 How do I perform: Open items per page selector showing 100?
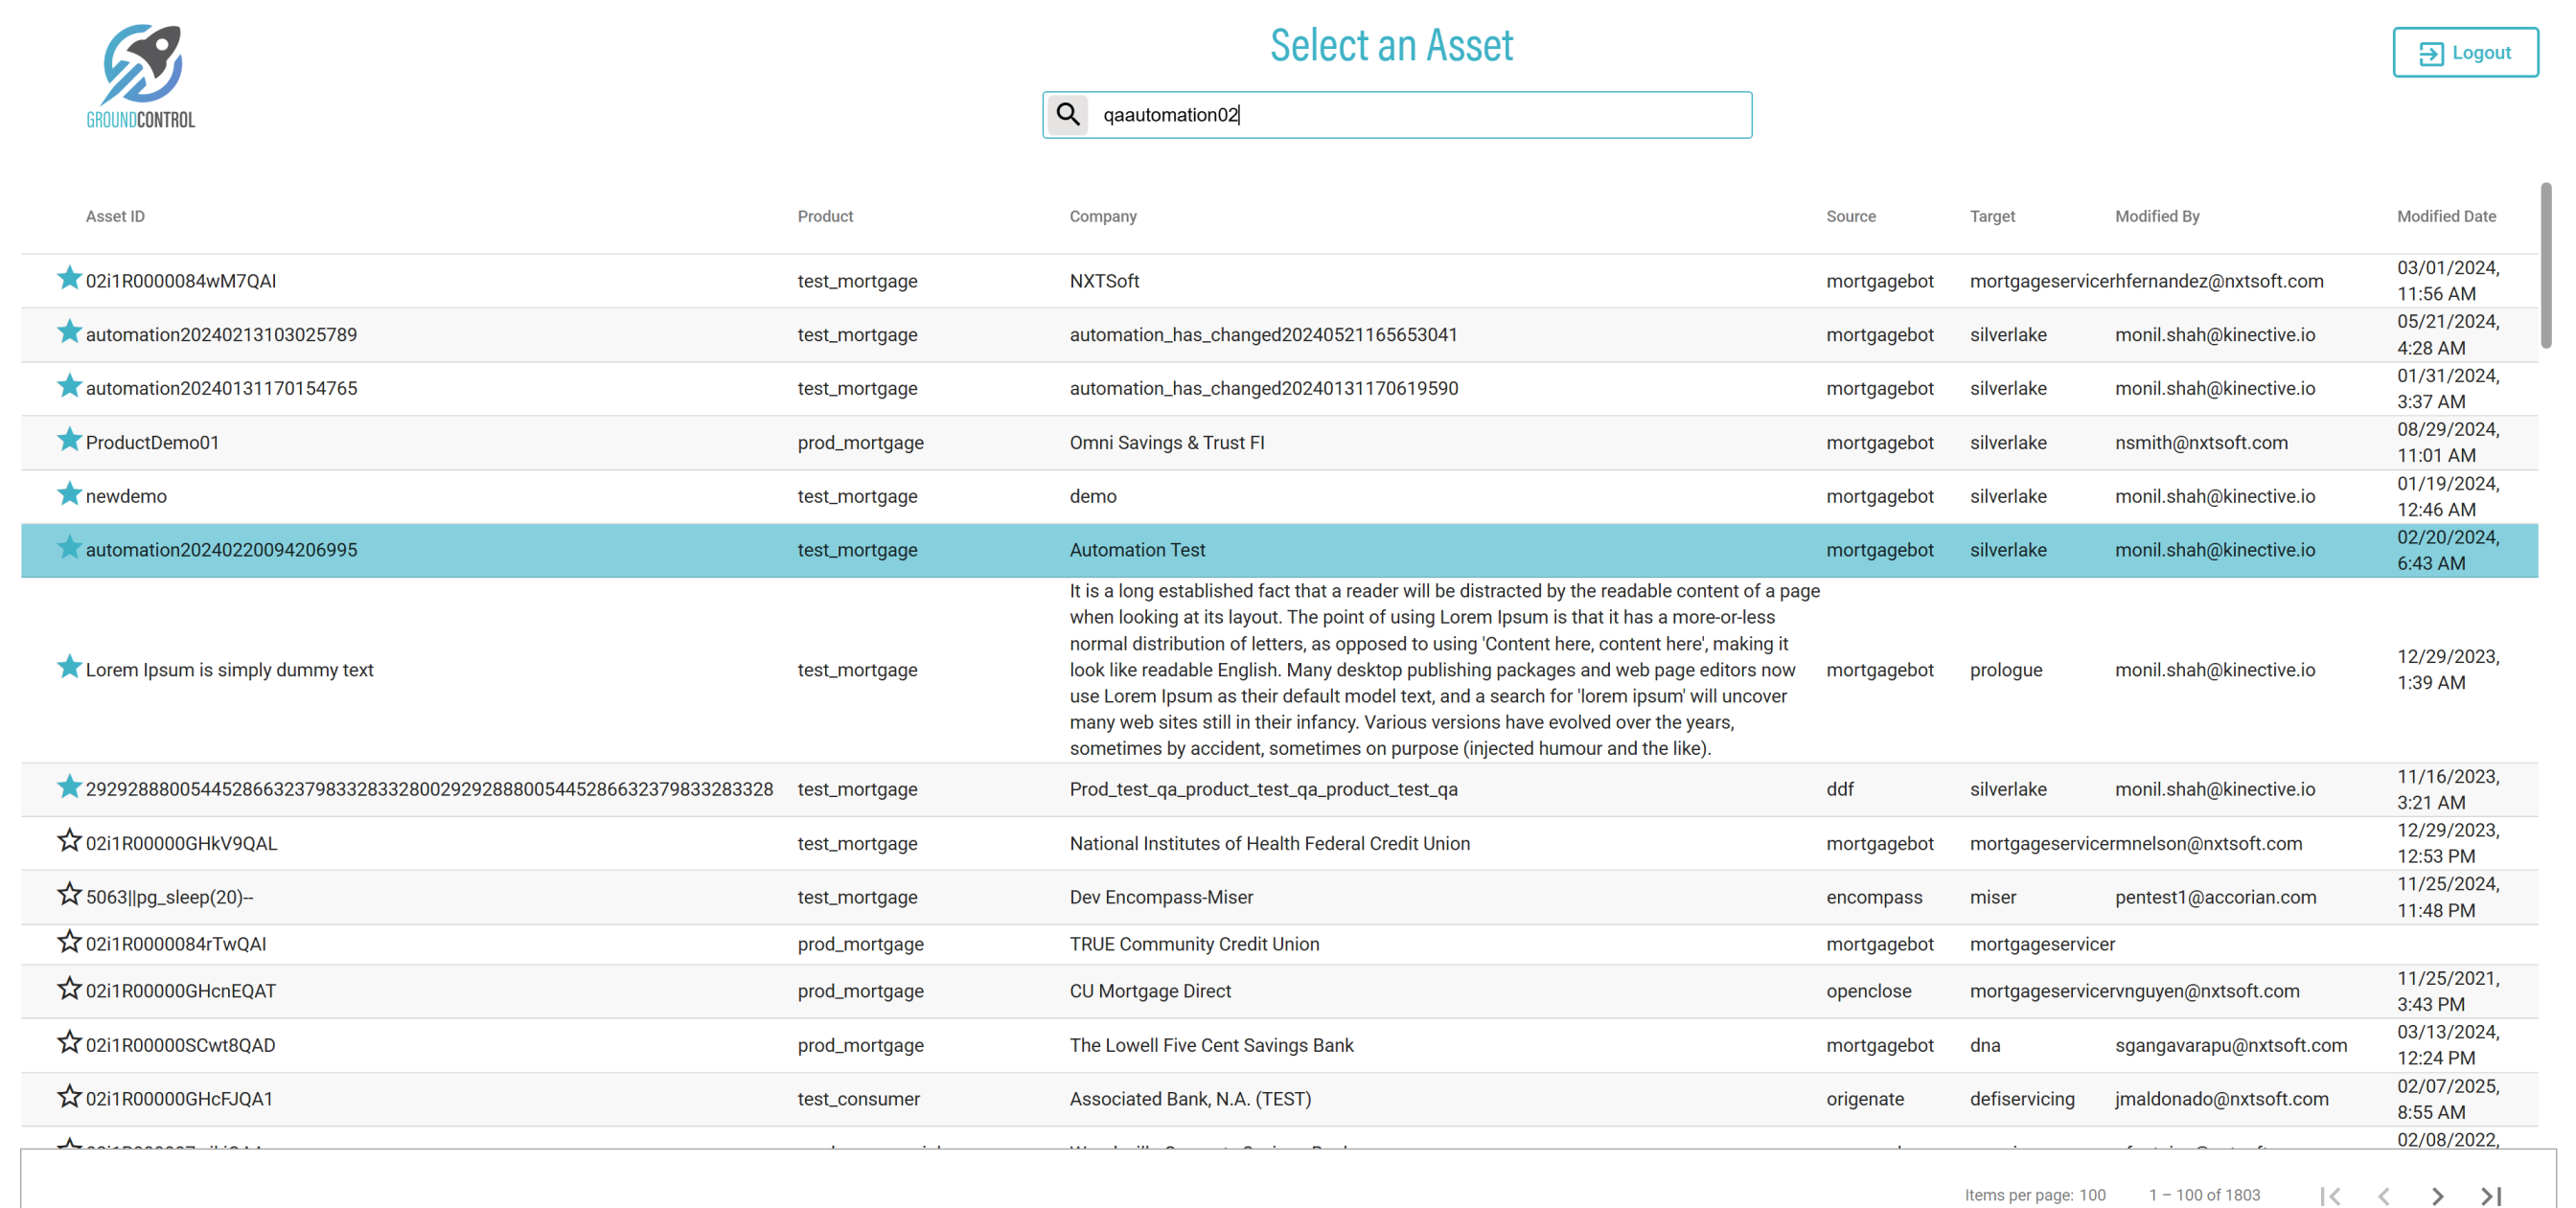[x=2092, y=1195]
